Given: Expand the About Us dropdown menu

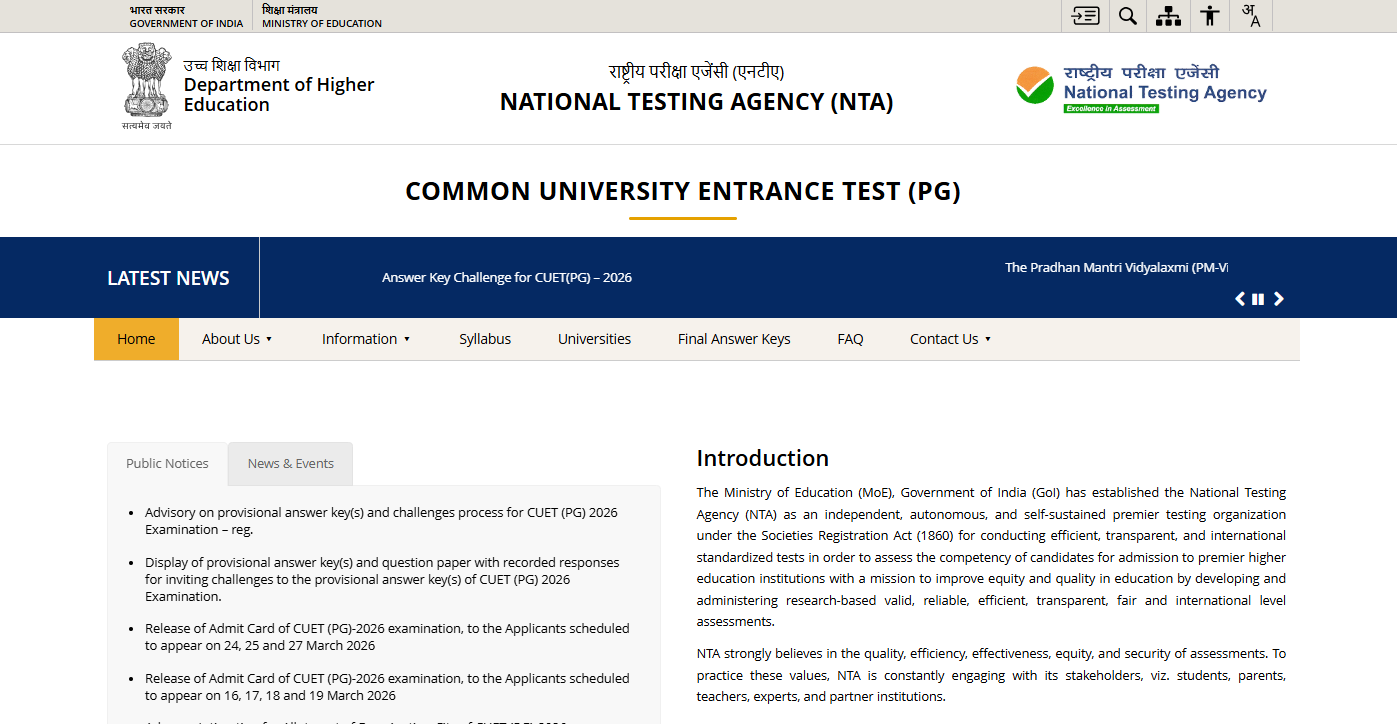Looking at the screenshot, I should (x=237, y=339).
